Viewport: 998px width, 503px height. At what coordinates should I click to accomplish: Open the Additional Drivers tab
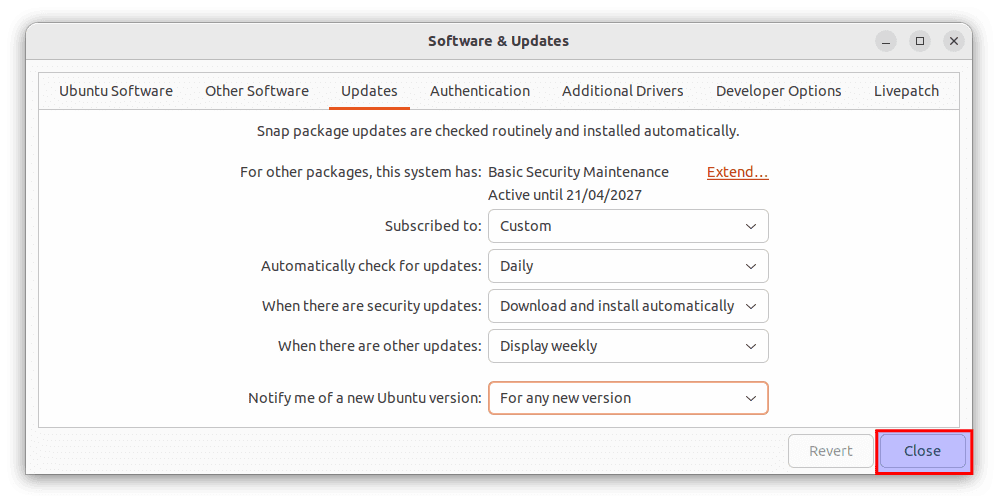[622, 91]
